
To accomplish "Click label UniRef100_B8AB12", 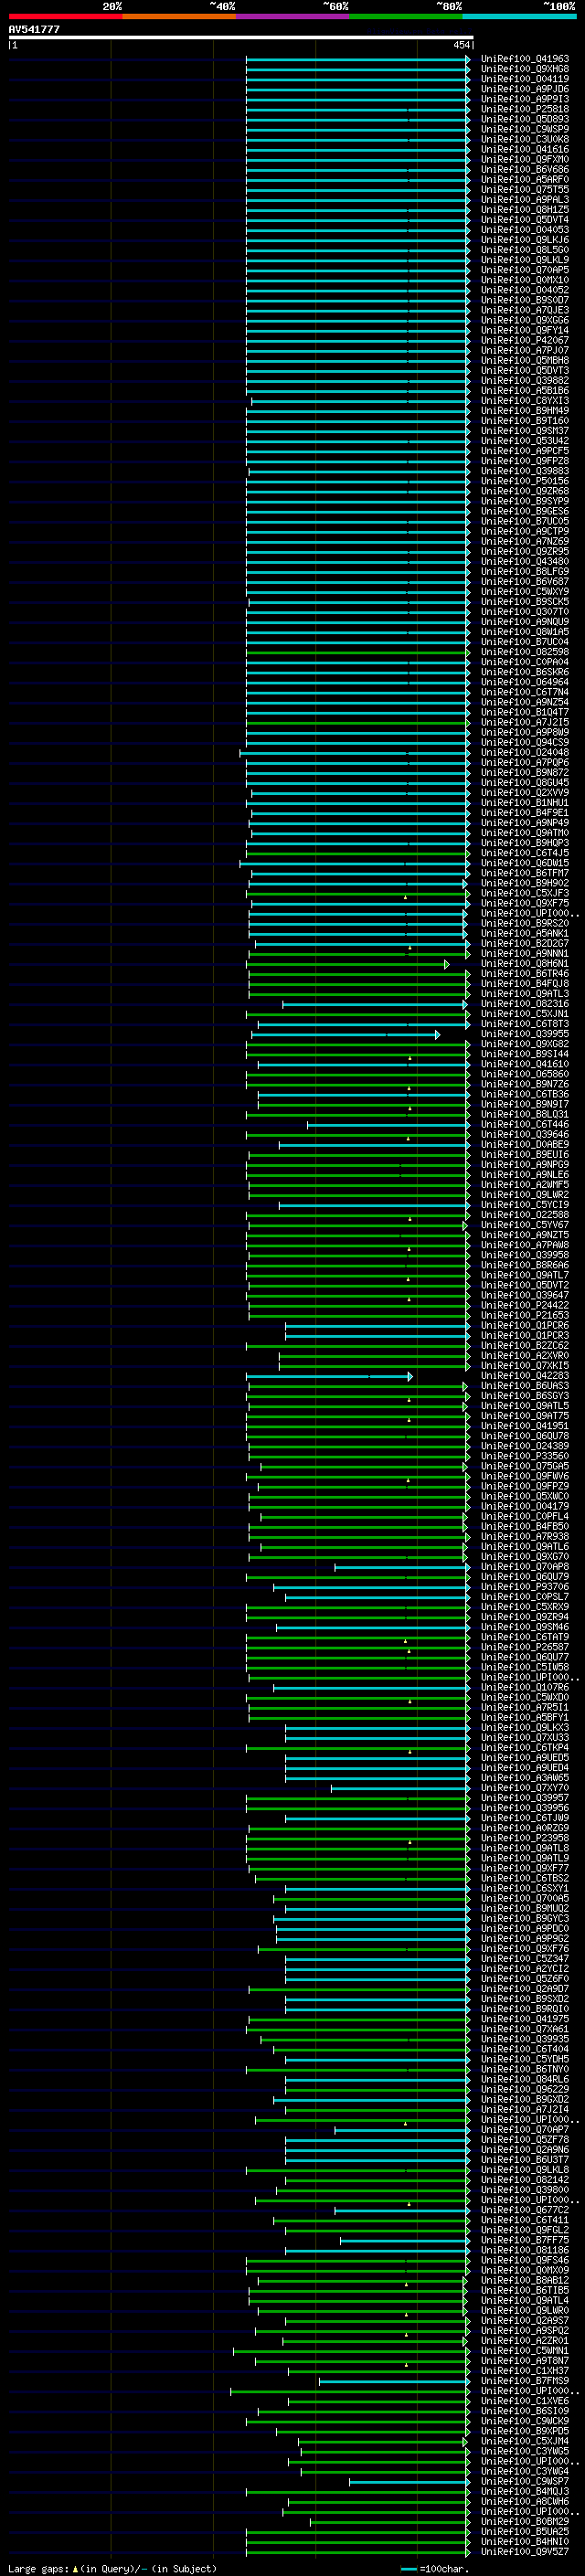I will click(524, 2280).
